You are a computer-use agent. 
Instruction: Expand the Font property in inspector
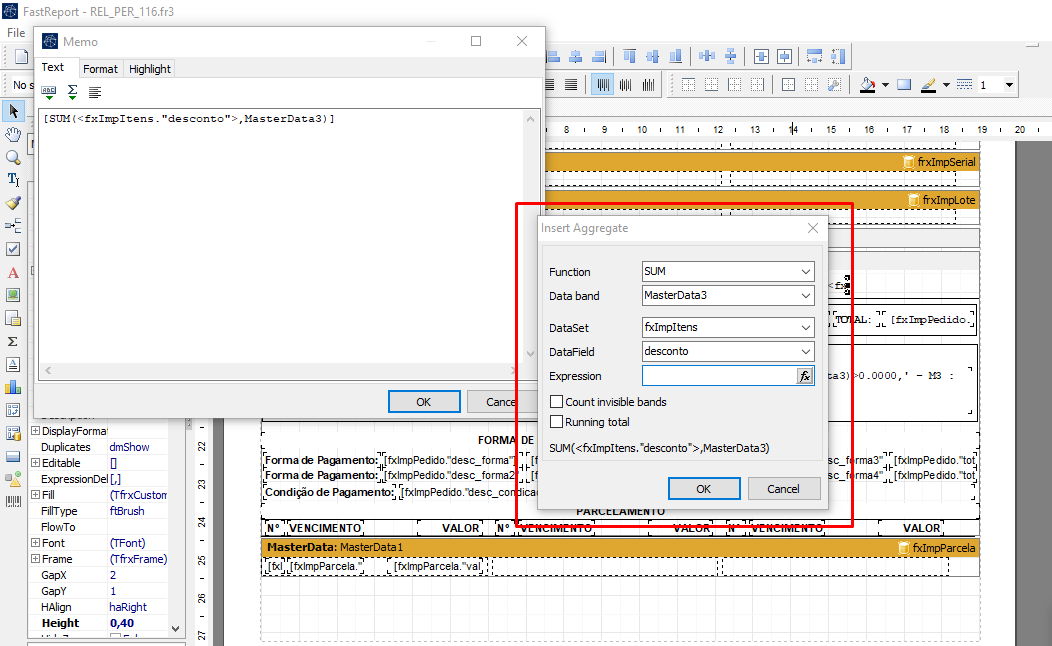[36, 543]
